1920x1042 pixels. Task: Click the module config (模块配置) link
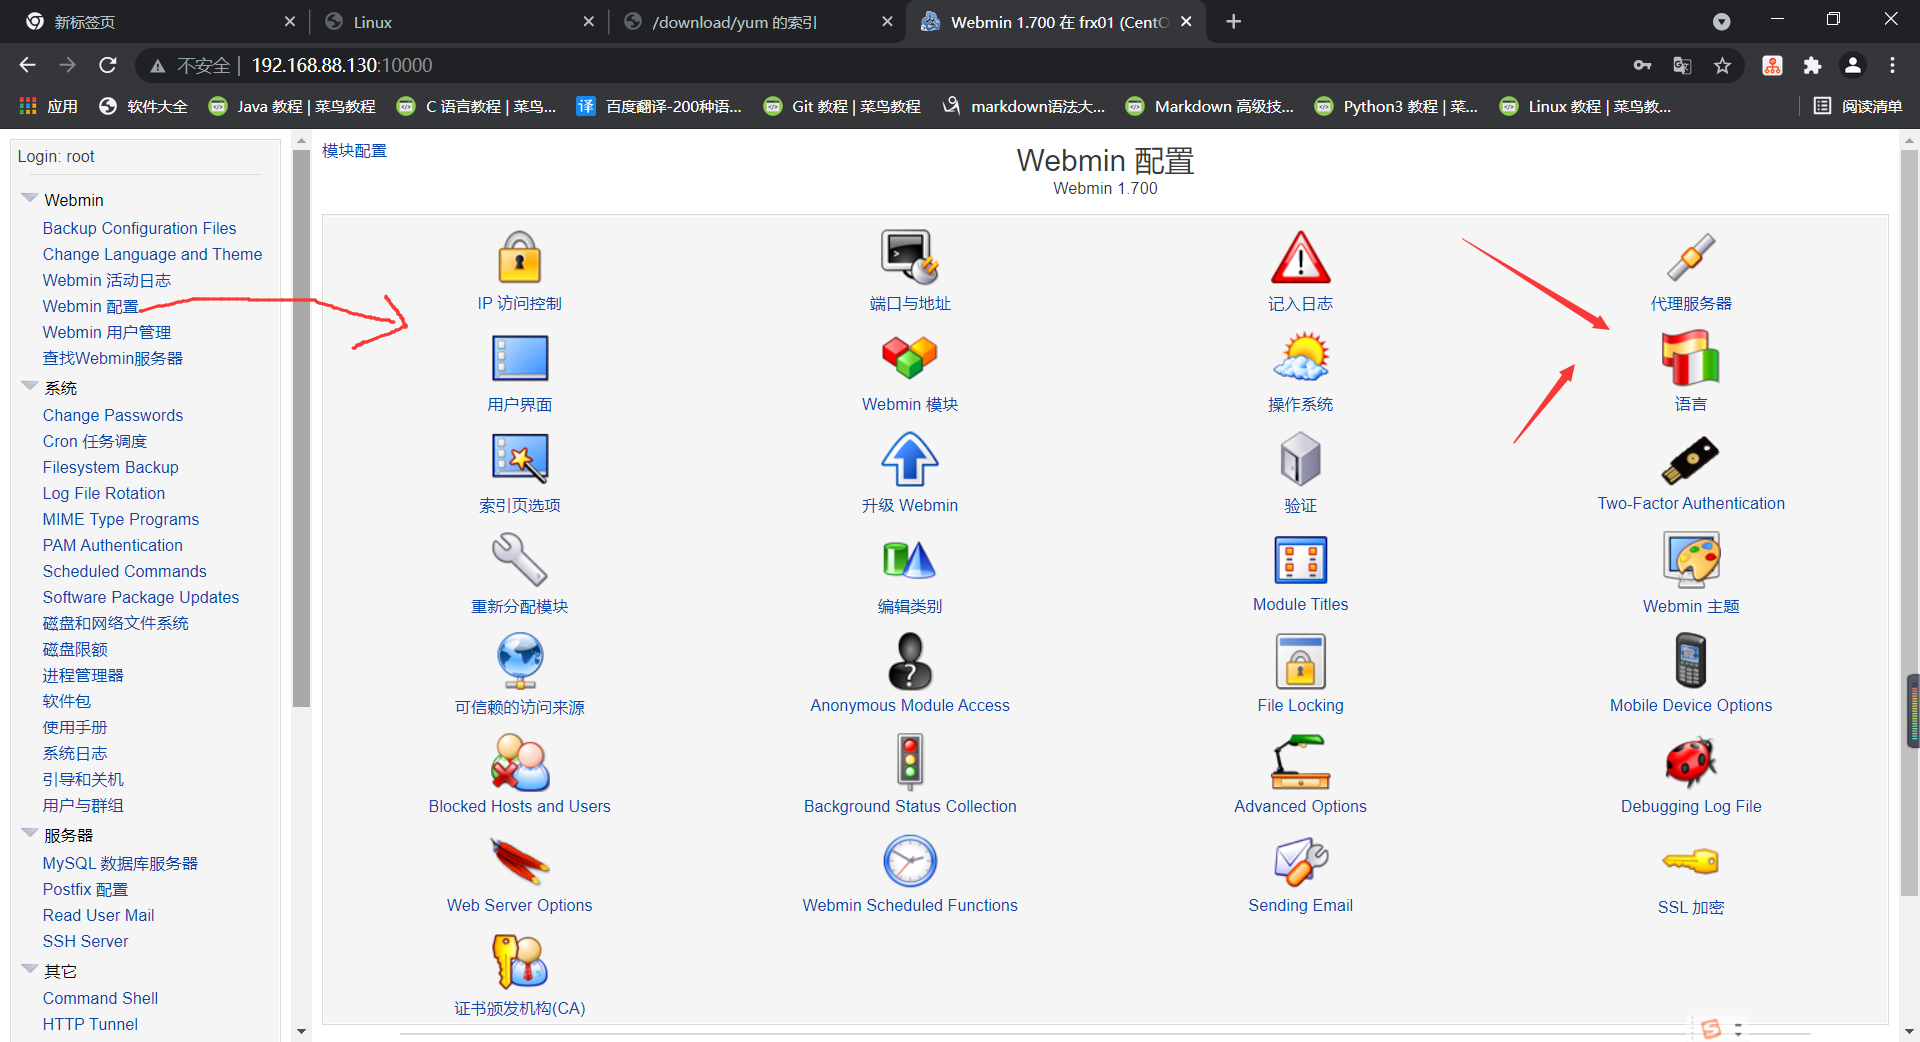354,150
